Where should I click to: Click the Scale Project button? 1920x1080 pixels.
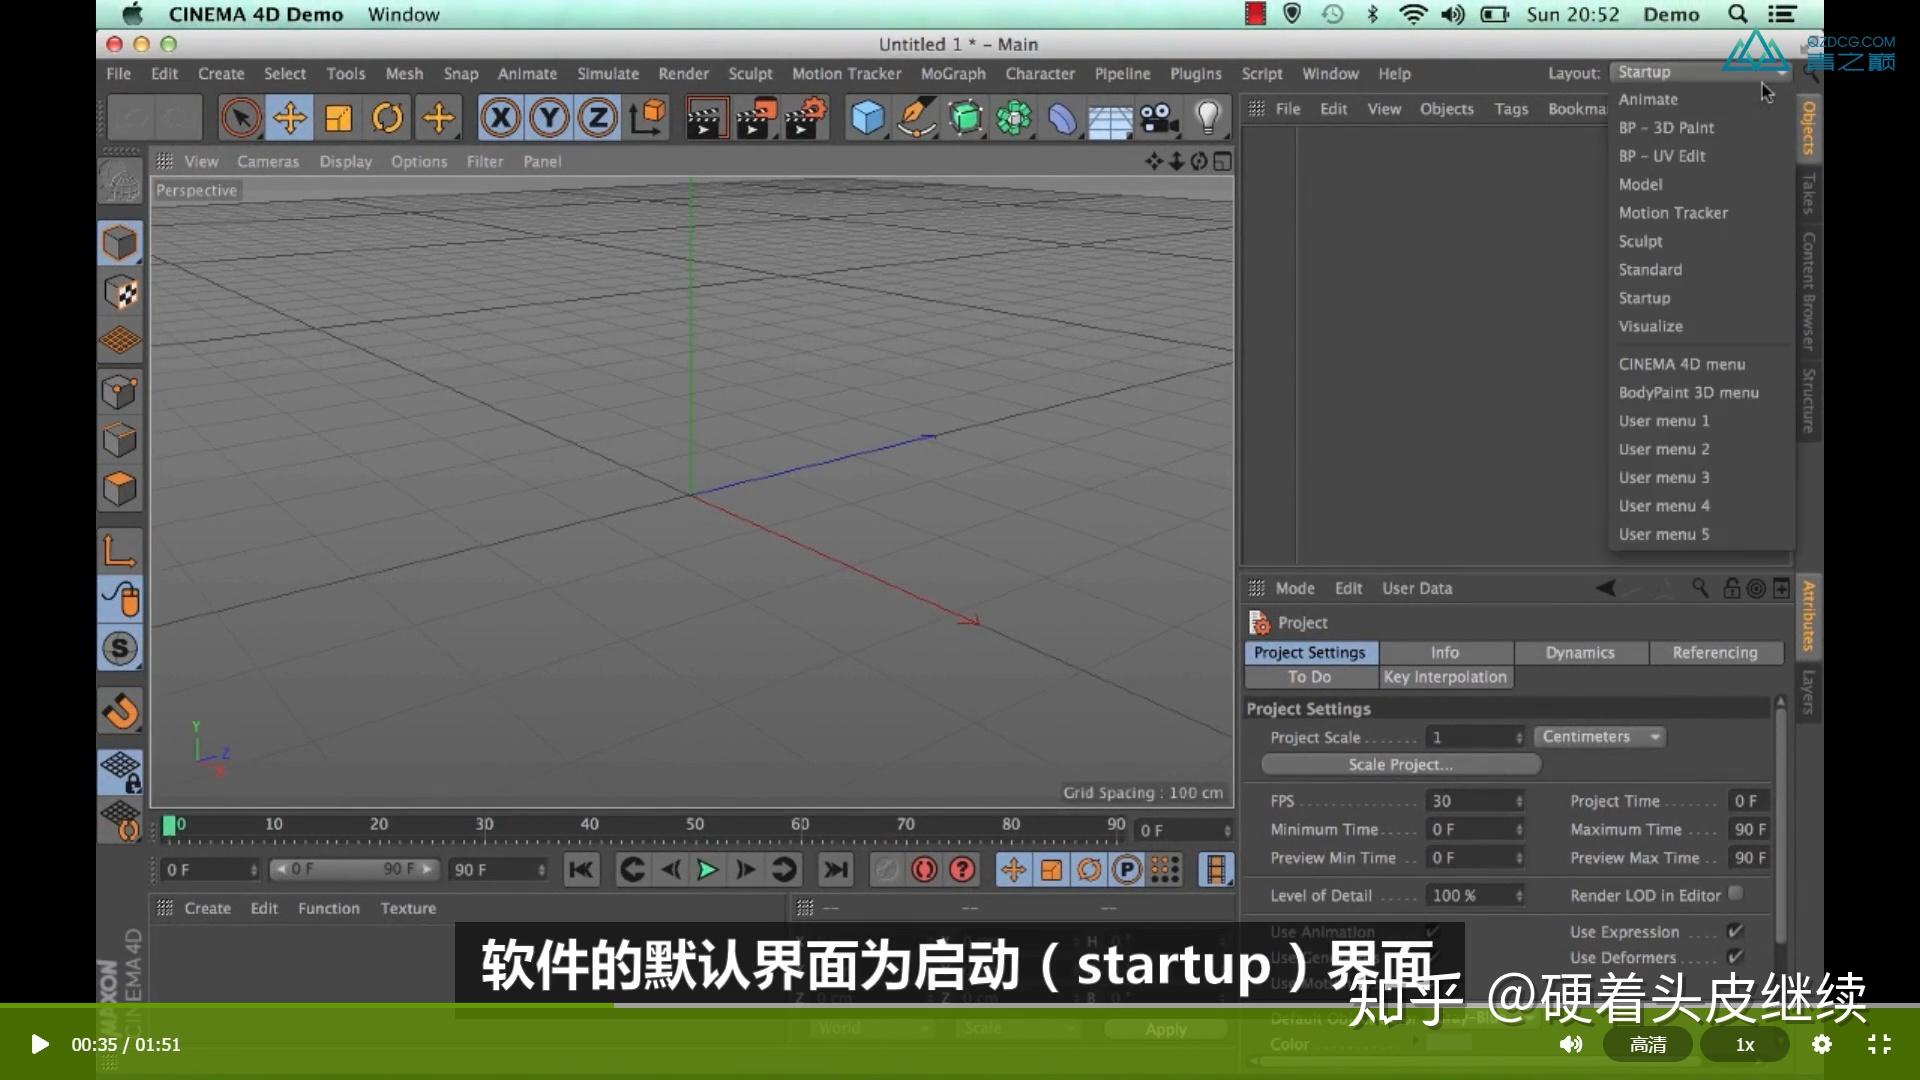[x=1398, y=764]
